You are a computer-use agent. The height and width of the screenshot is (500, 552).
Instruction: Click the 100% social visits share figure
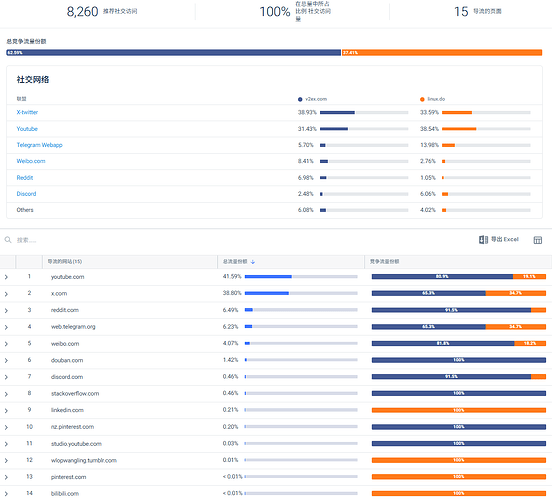275,12
